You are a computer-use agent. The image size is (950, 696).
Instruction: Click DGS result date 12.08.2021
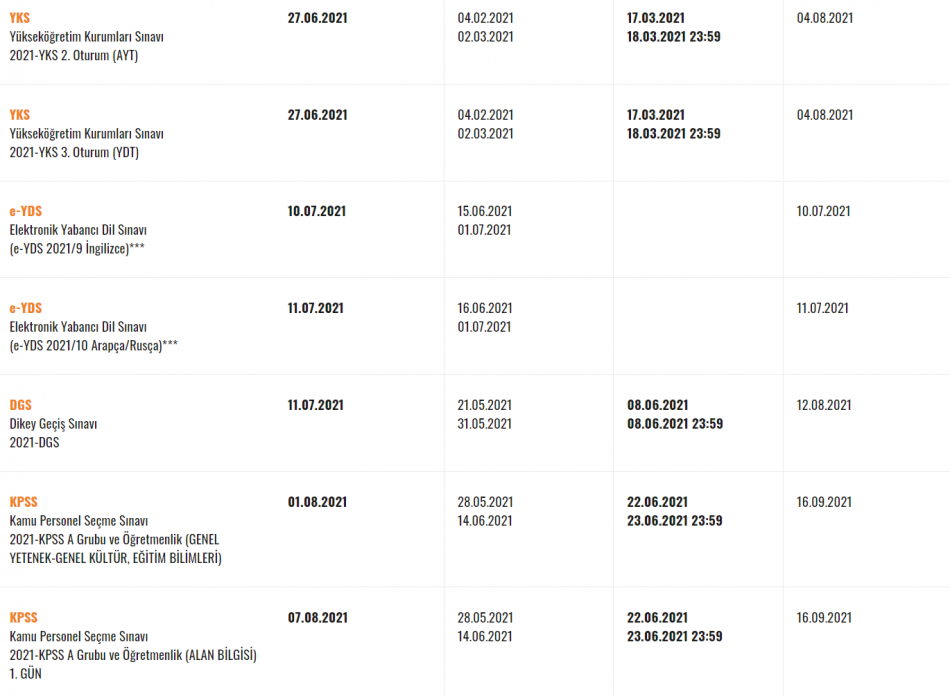(823, 405)
